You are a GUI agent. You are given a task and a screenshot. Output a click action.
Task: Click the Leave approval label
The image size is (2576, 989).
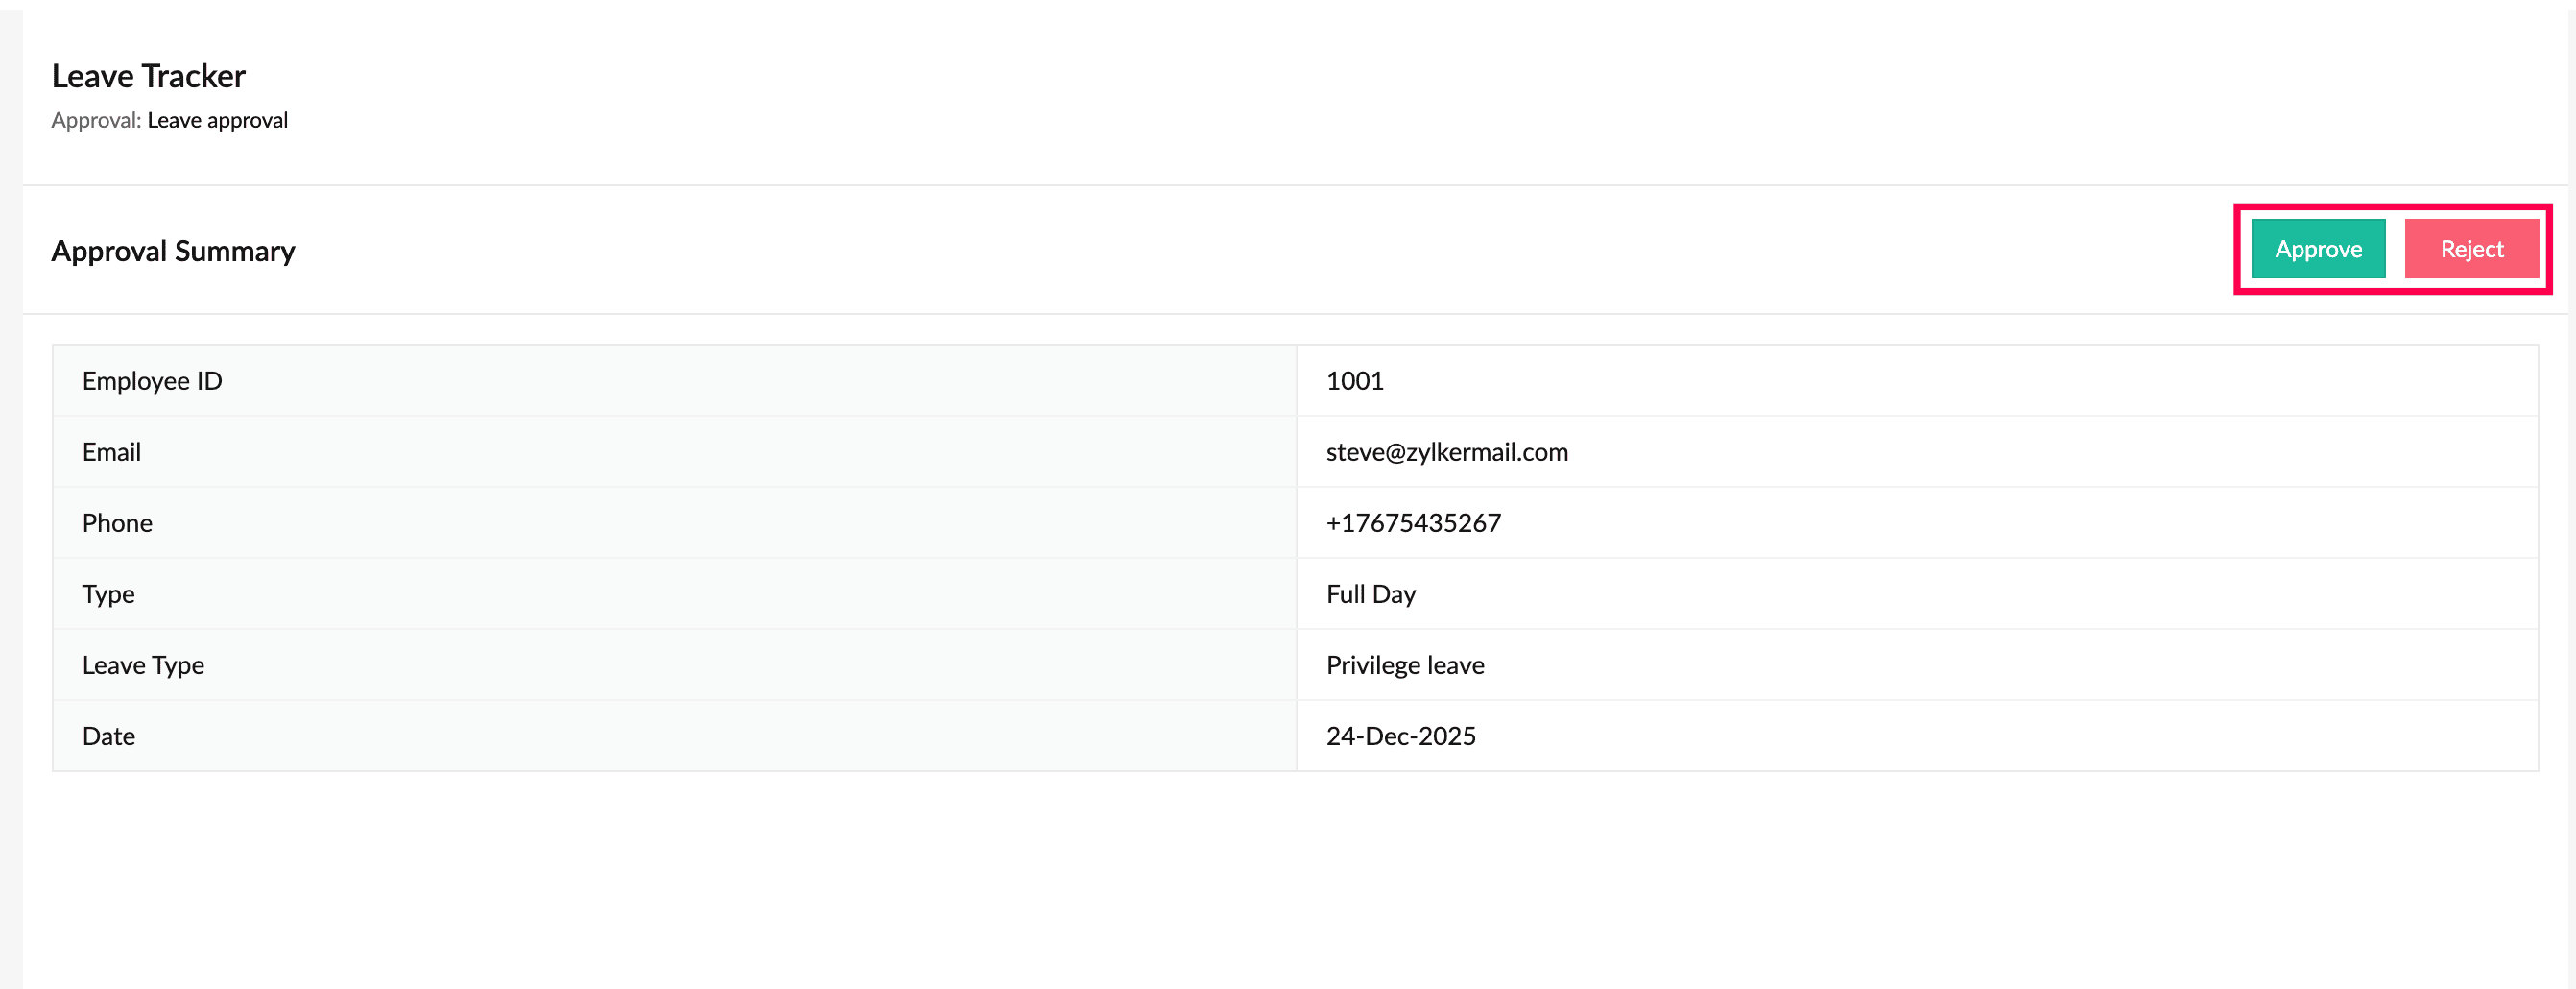point(217,120)
